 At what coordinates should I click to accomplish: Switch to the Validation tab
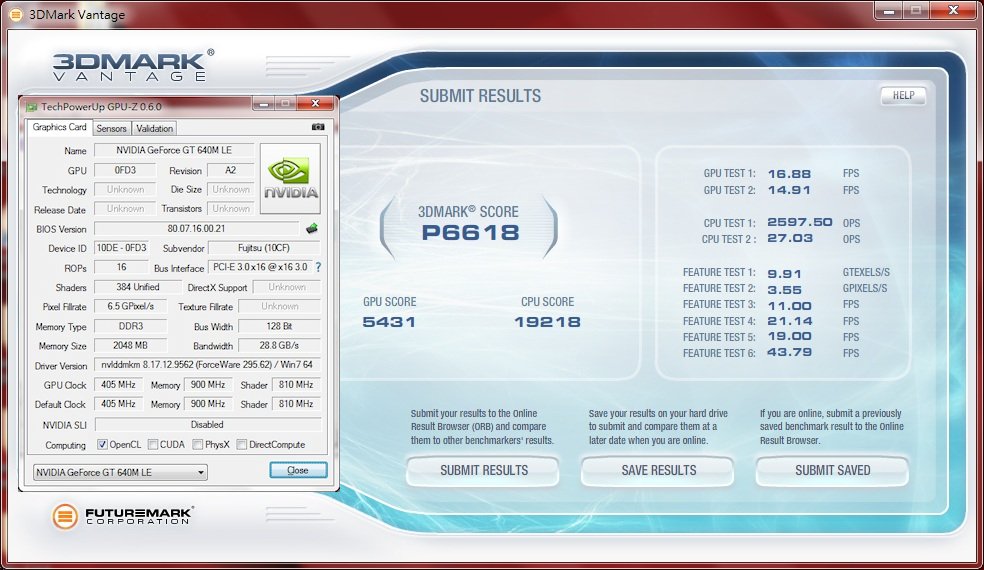[x=154, y=129]
